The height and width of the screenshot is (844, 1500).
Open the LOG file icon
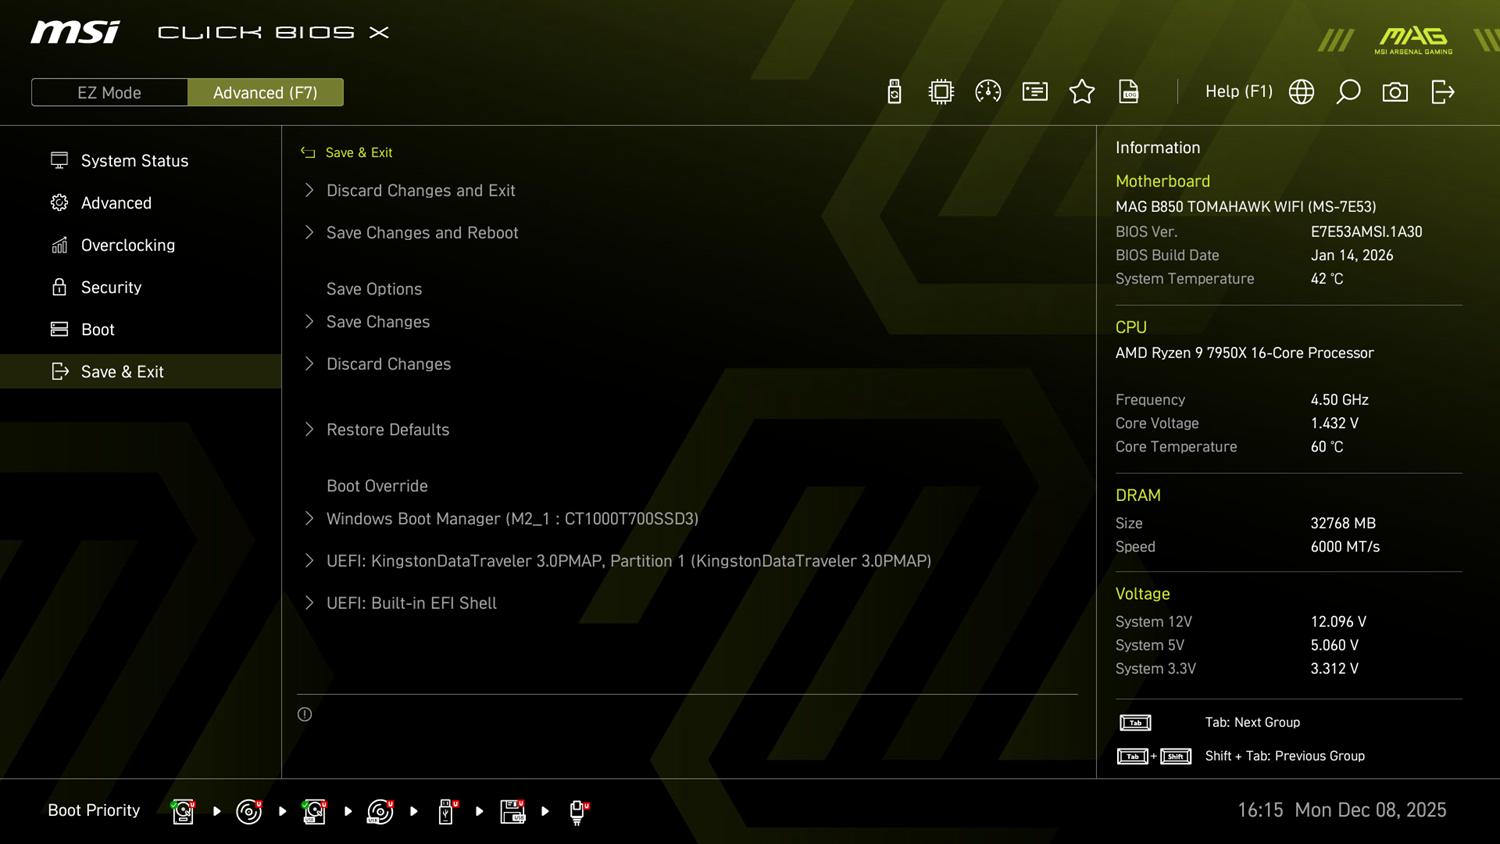tap(1129, 92)
